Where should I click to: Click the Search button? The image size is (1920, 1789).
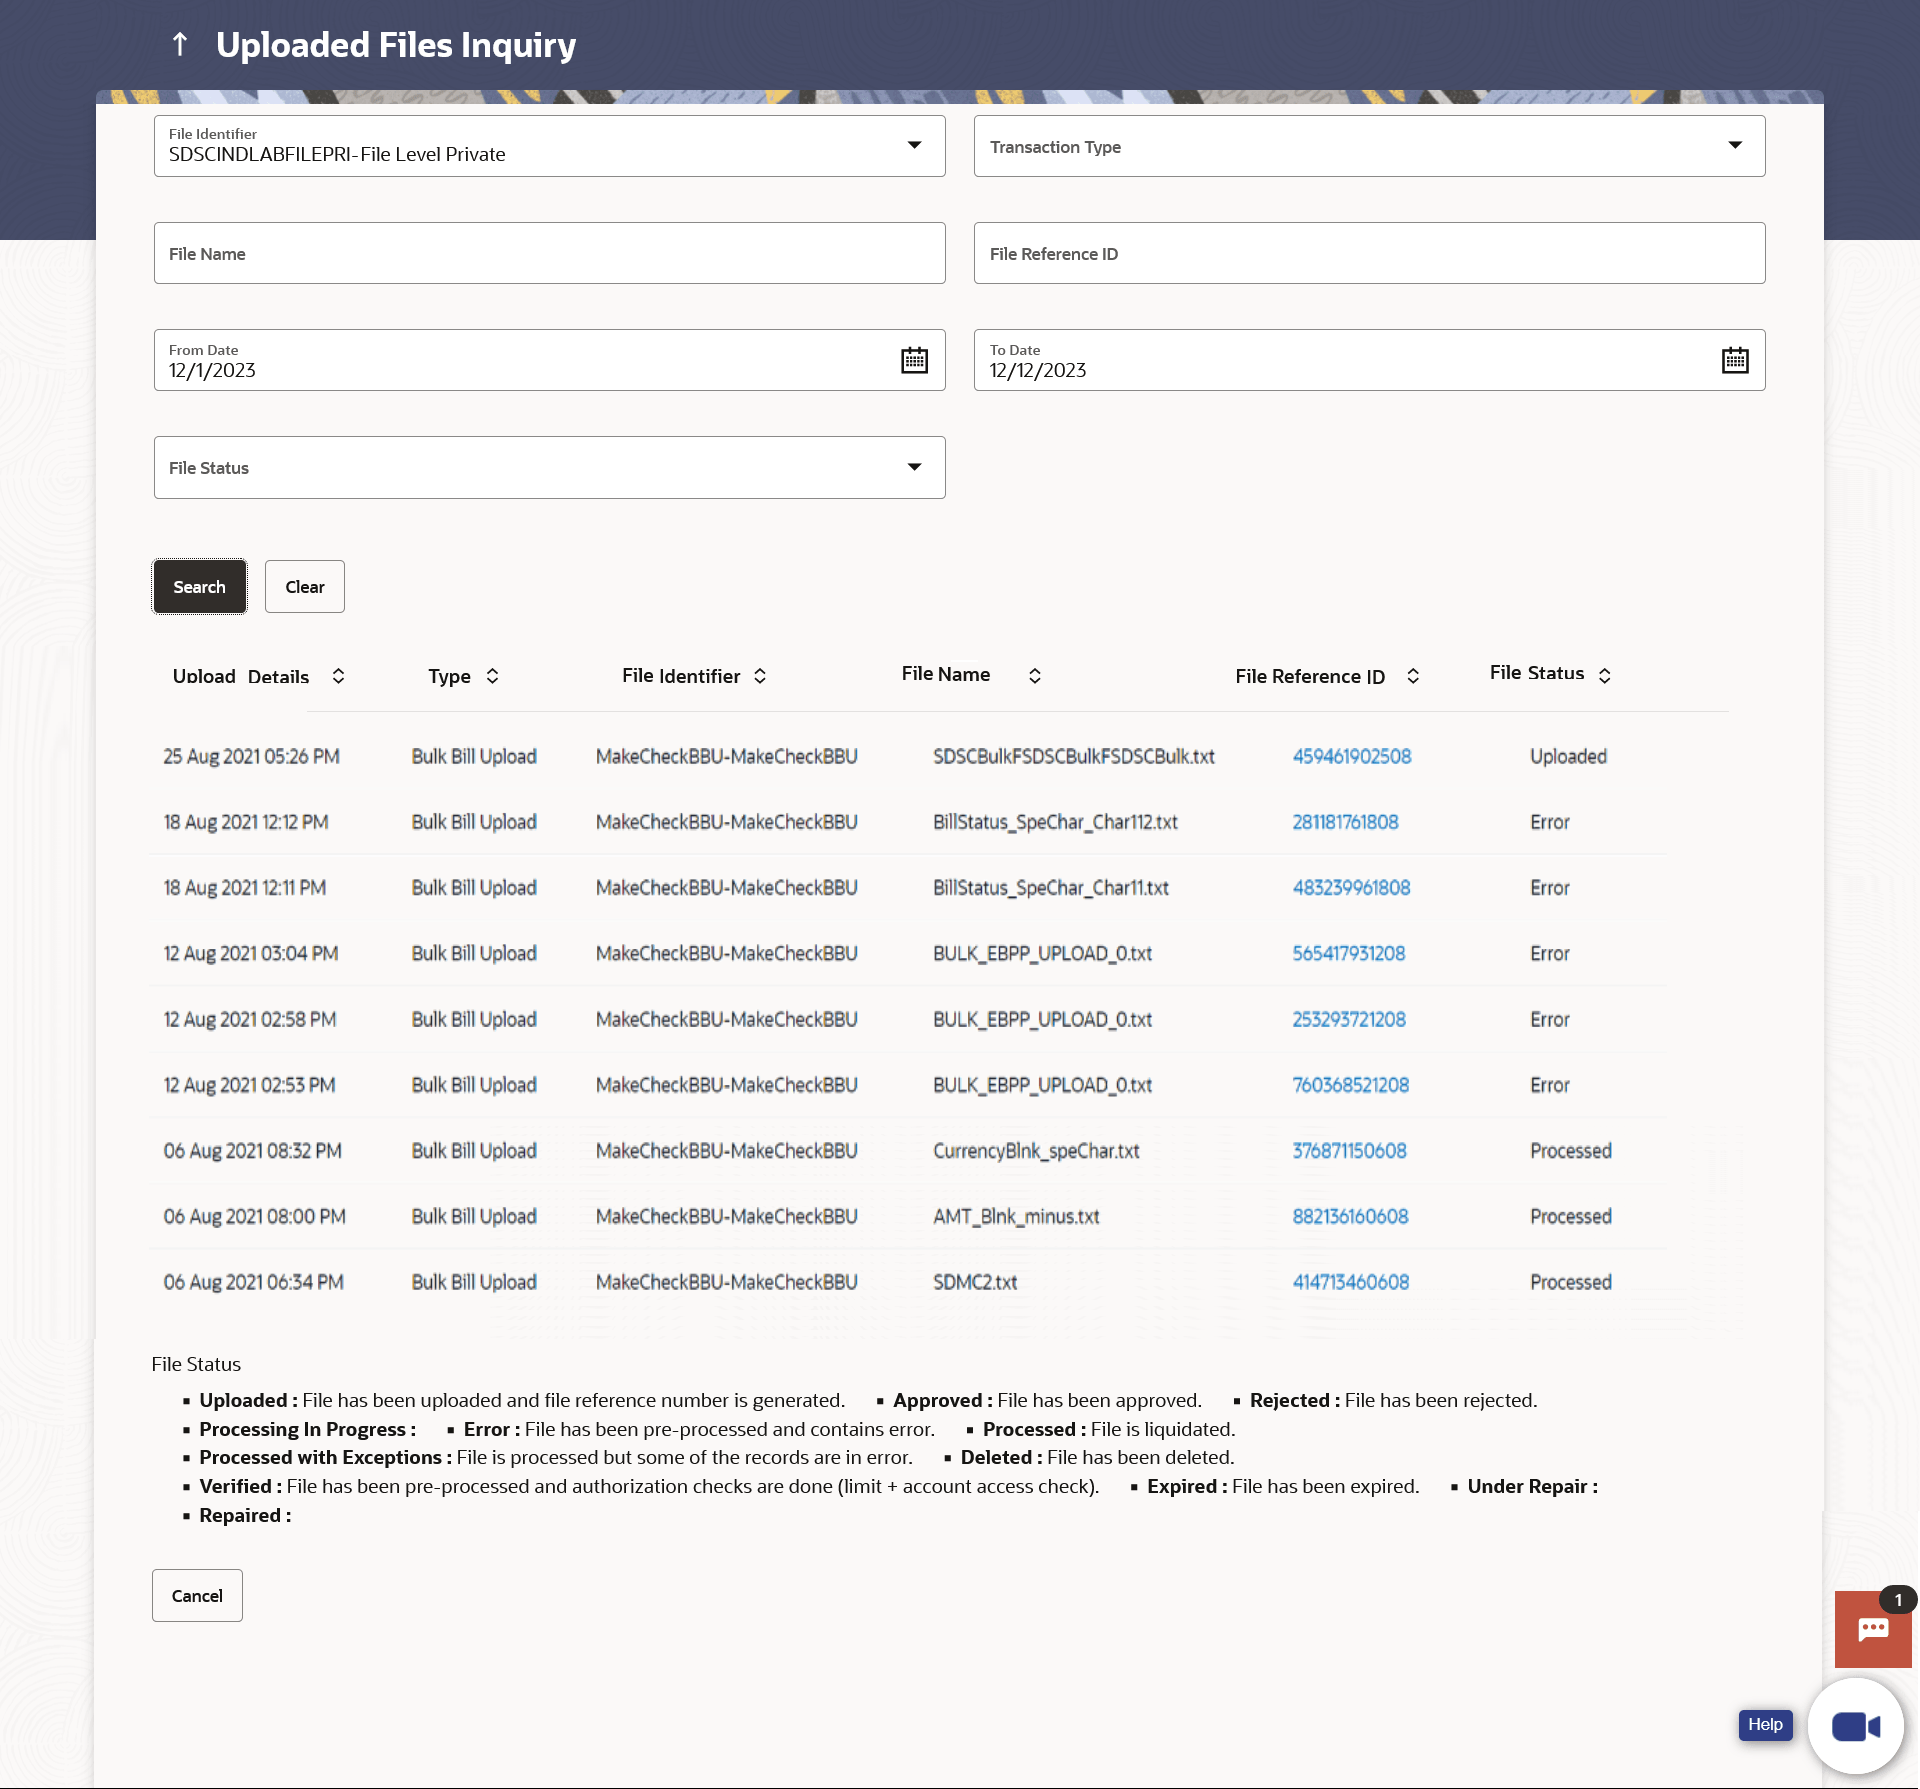[x=199, y=587]
